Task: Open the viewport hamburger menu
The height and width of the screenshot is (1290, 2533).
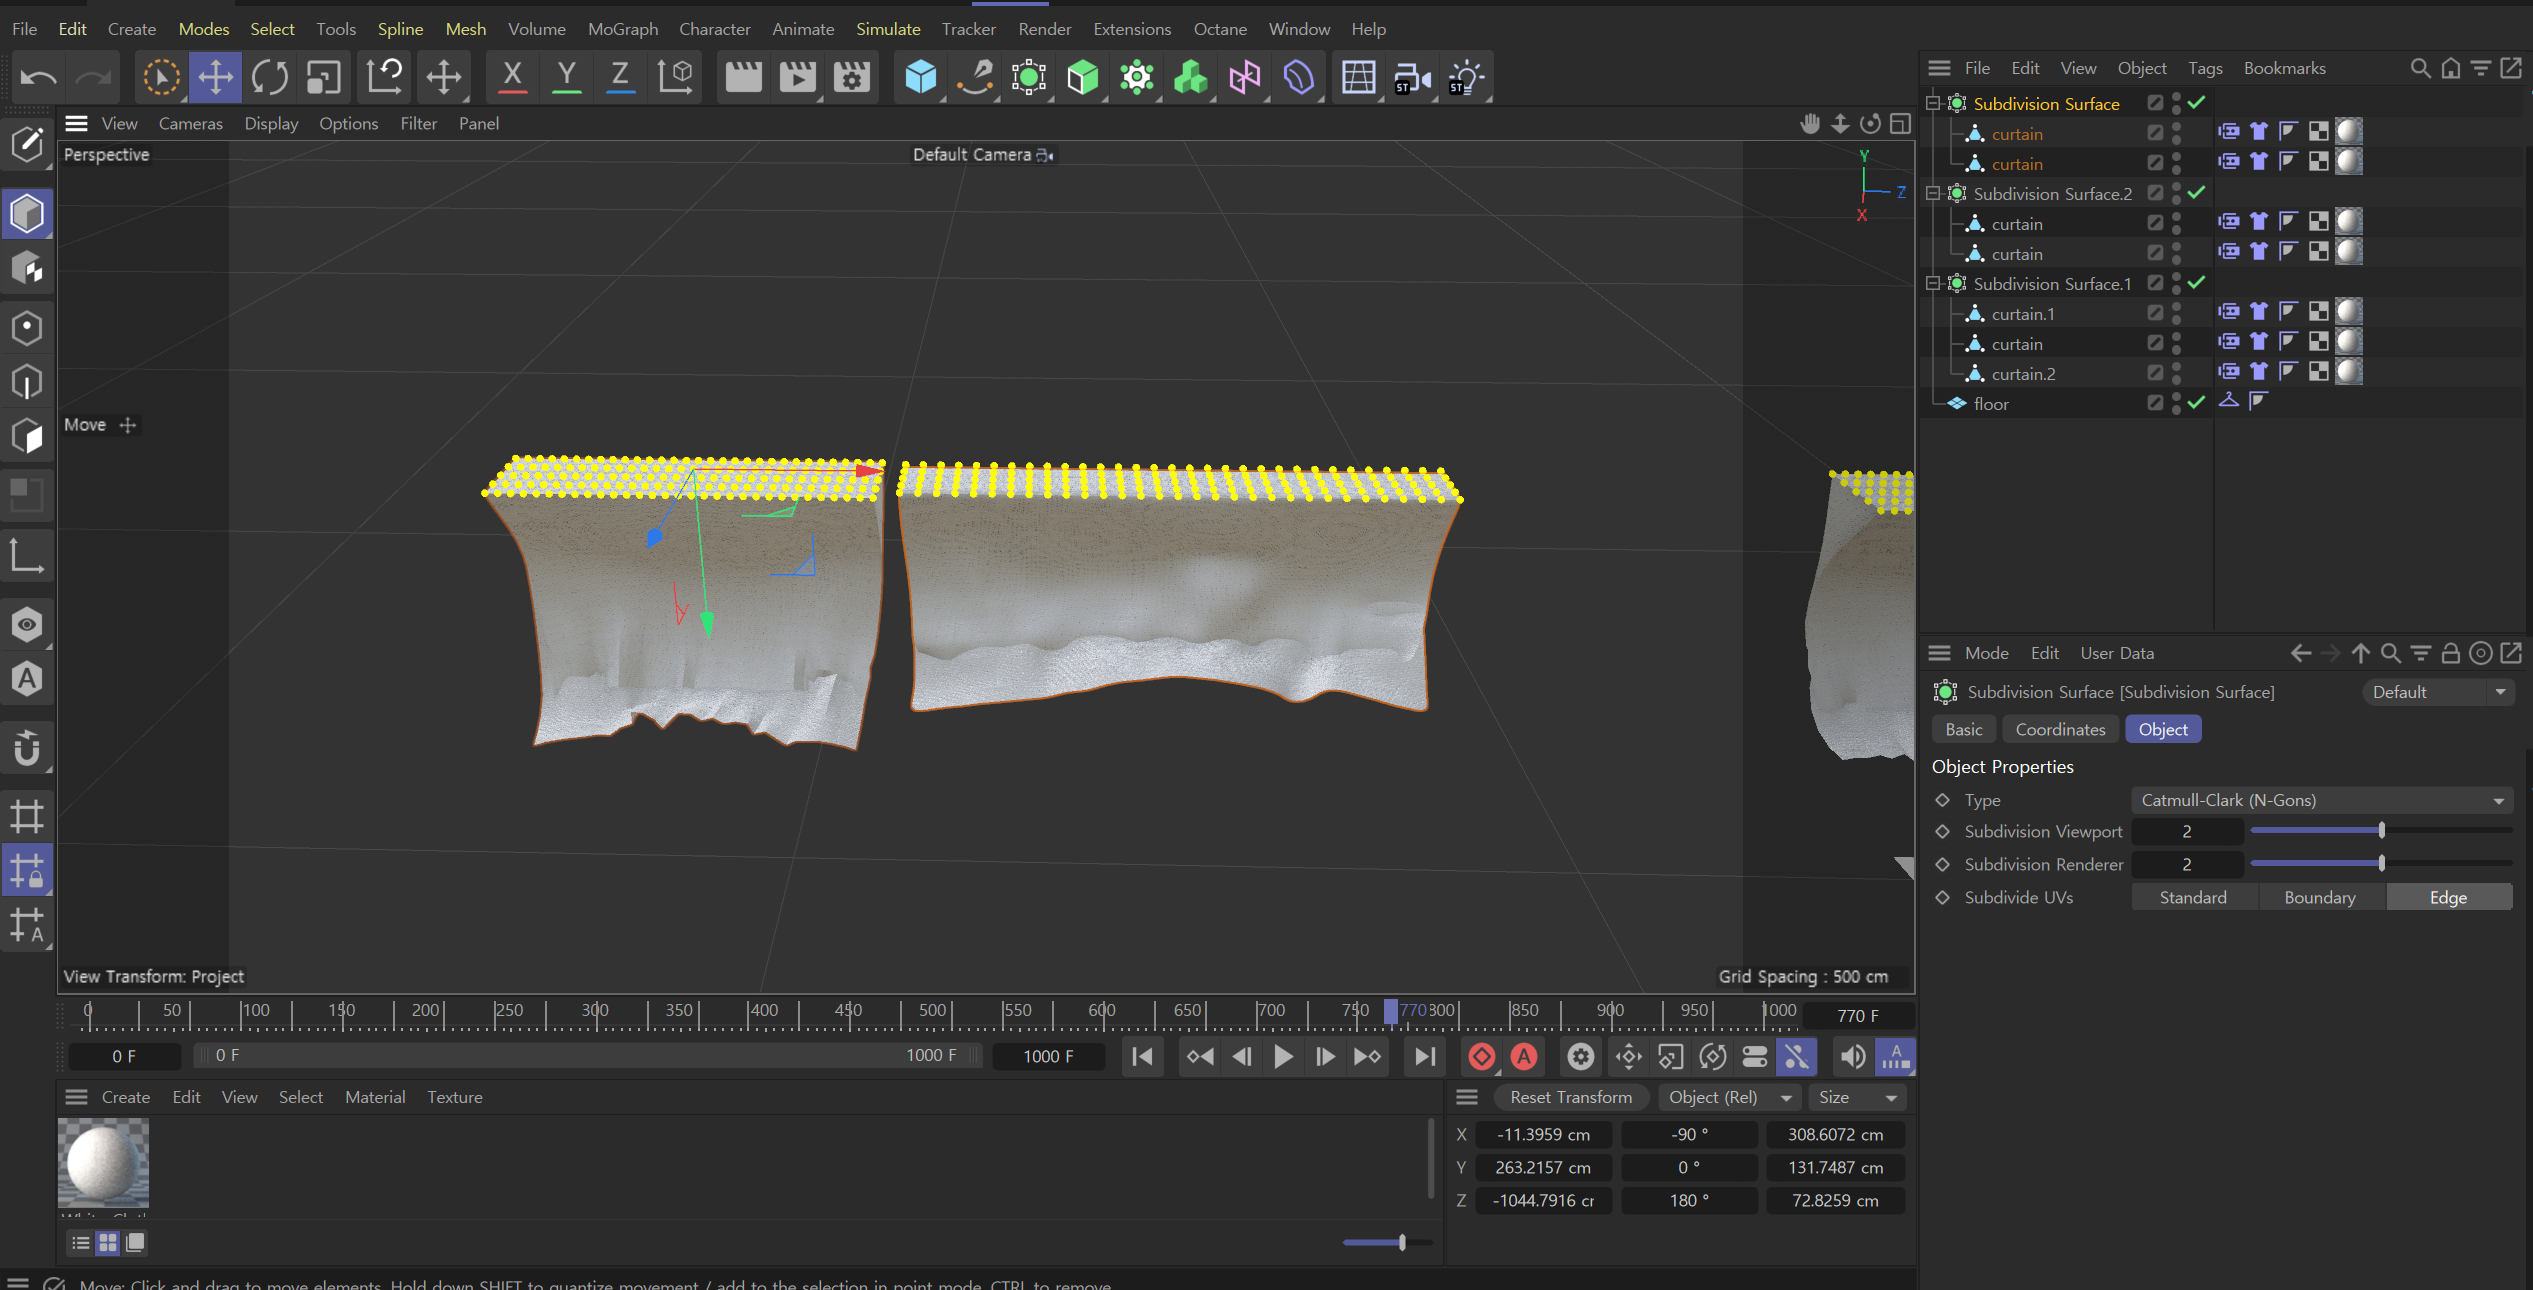Action: pos(77,123)
